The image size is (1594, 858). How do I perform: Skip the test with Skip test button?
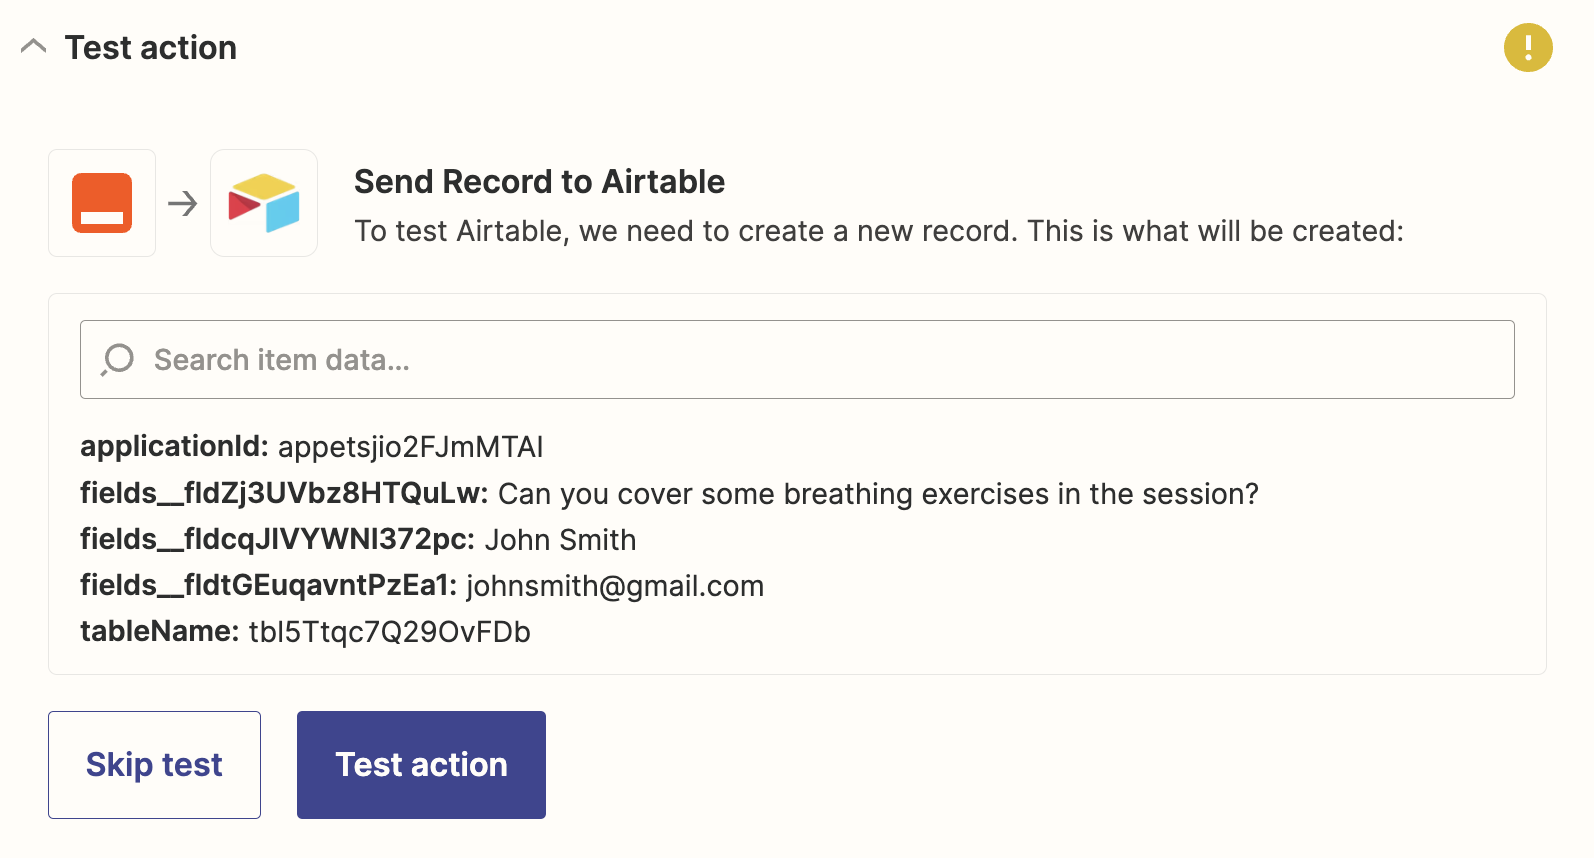(154, 765)
